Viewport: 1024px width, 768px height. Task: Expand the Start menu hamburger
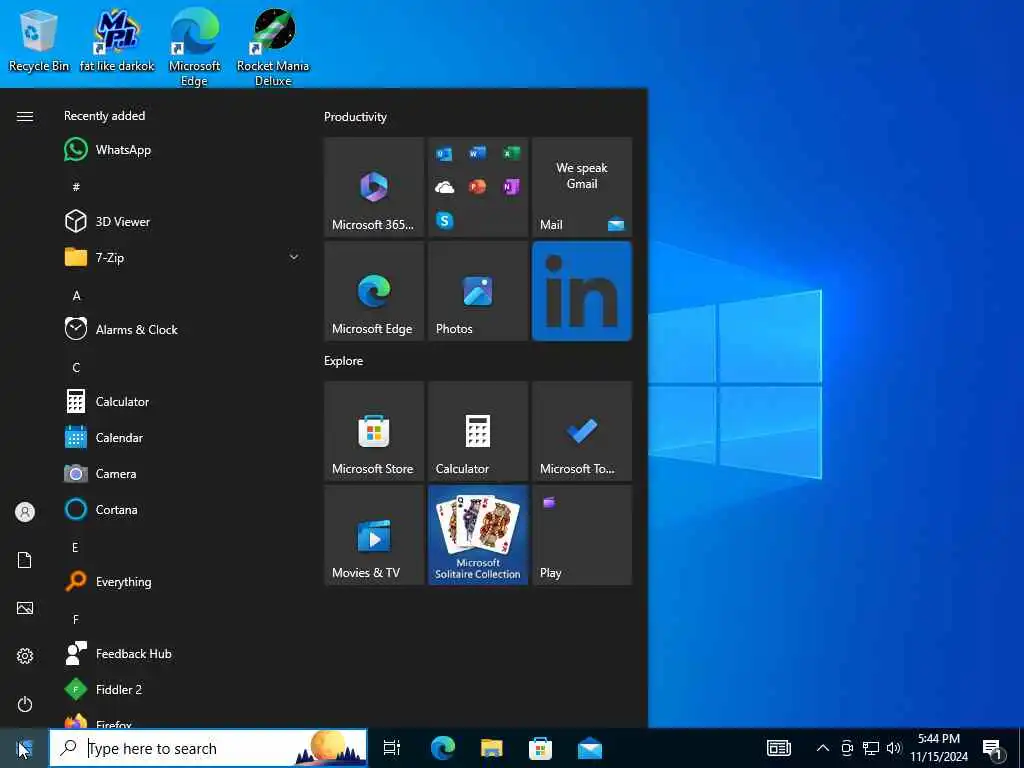[x=25, y=116]
